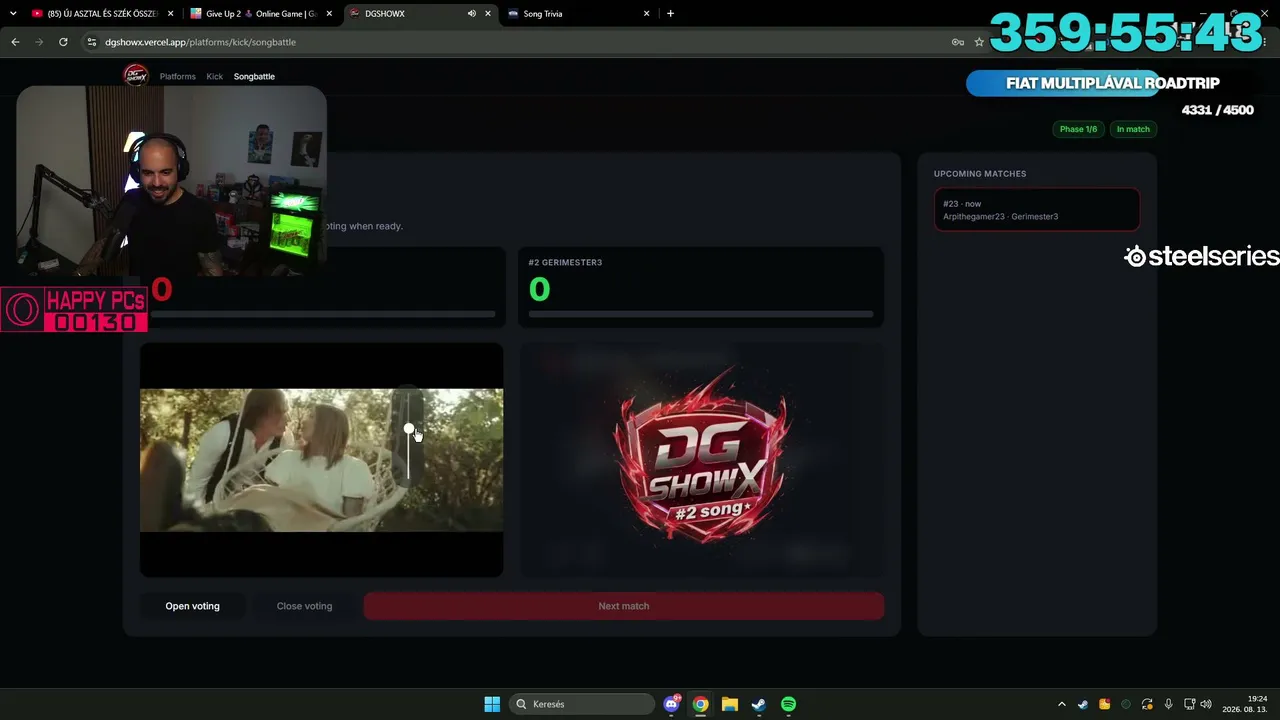Reveal the hidden #2 song card
This screenshot has height=720, width=1280.
click(701, 460)
